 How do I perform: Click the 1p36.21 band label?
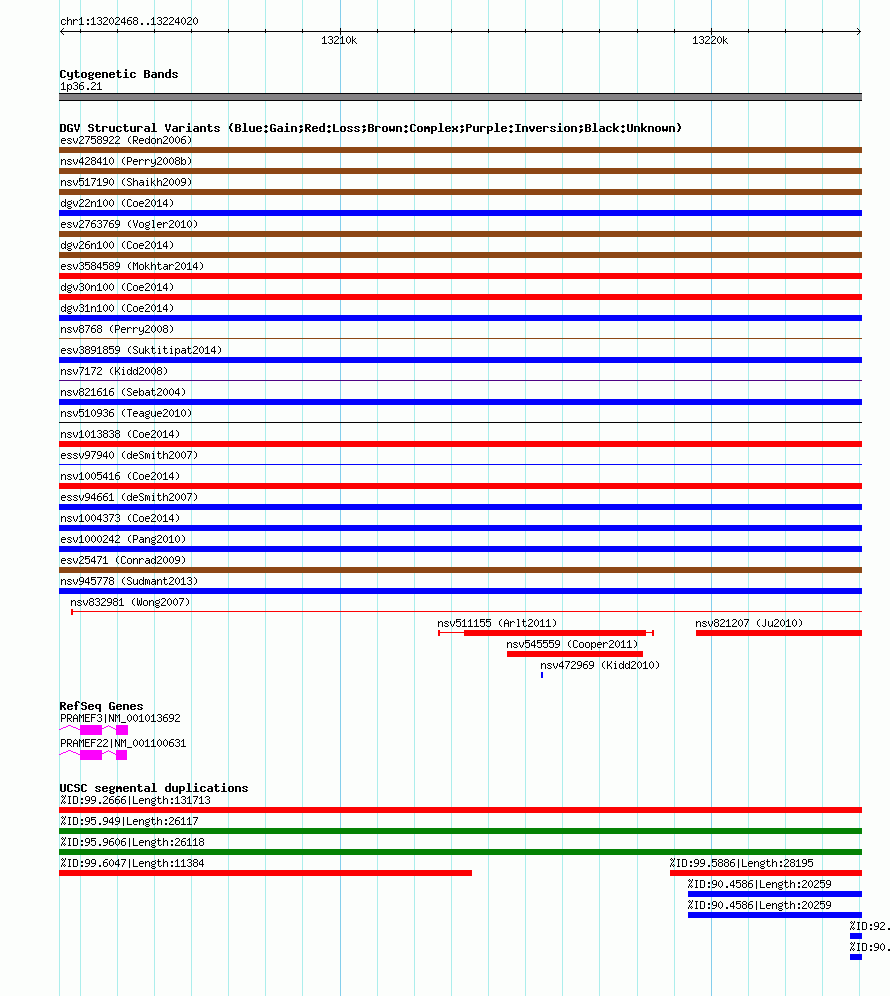click(x=81, y=86)
